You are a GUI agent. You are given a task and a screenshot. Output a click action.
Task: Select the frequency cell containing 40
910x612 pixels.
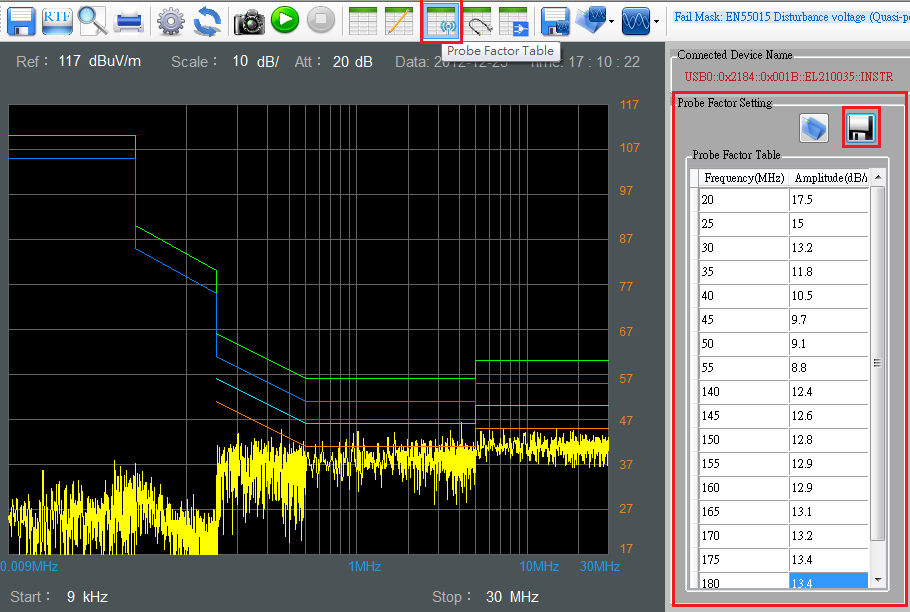[744, 296]
